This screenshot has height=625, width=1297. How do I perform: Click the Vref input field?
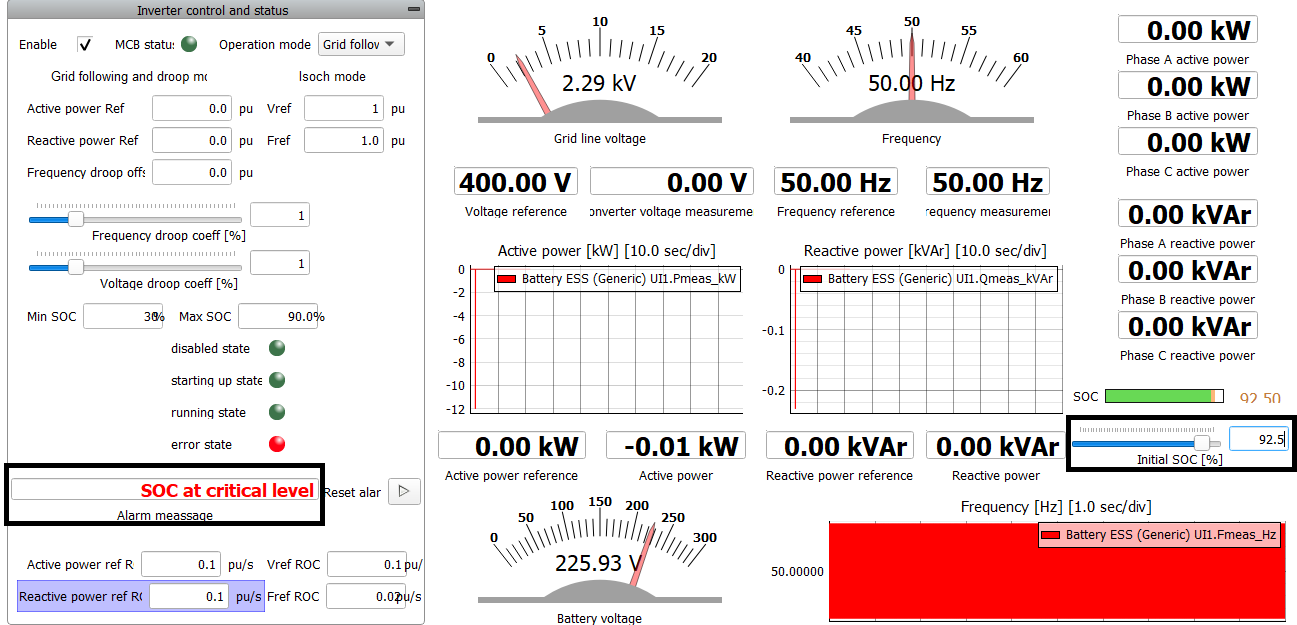(x=344, y=109)
